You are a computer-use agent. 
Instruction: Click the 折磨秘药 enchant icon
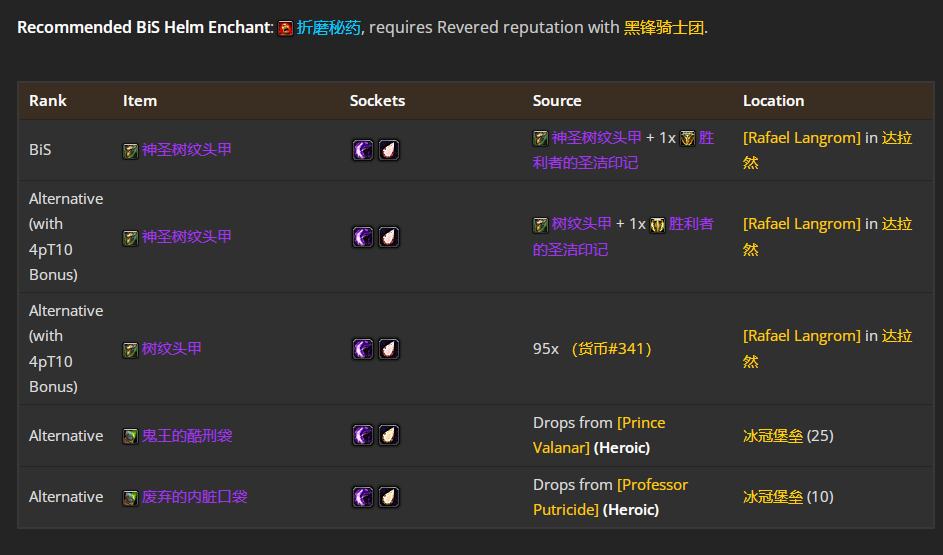click(x=286, y=28)
